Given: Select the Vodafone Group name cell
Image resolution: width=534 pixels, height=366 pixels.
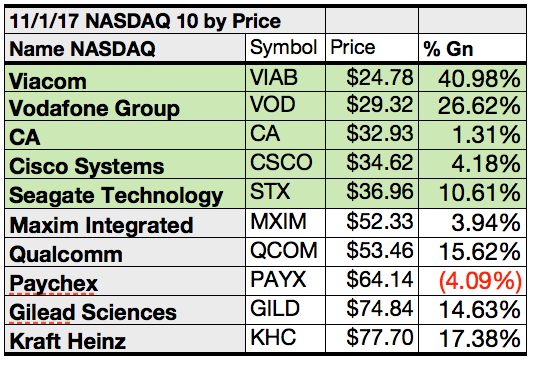Looking at the screenshot, I should click(x=125, y=106).
